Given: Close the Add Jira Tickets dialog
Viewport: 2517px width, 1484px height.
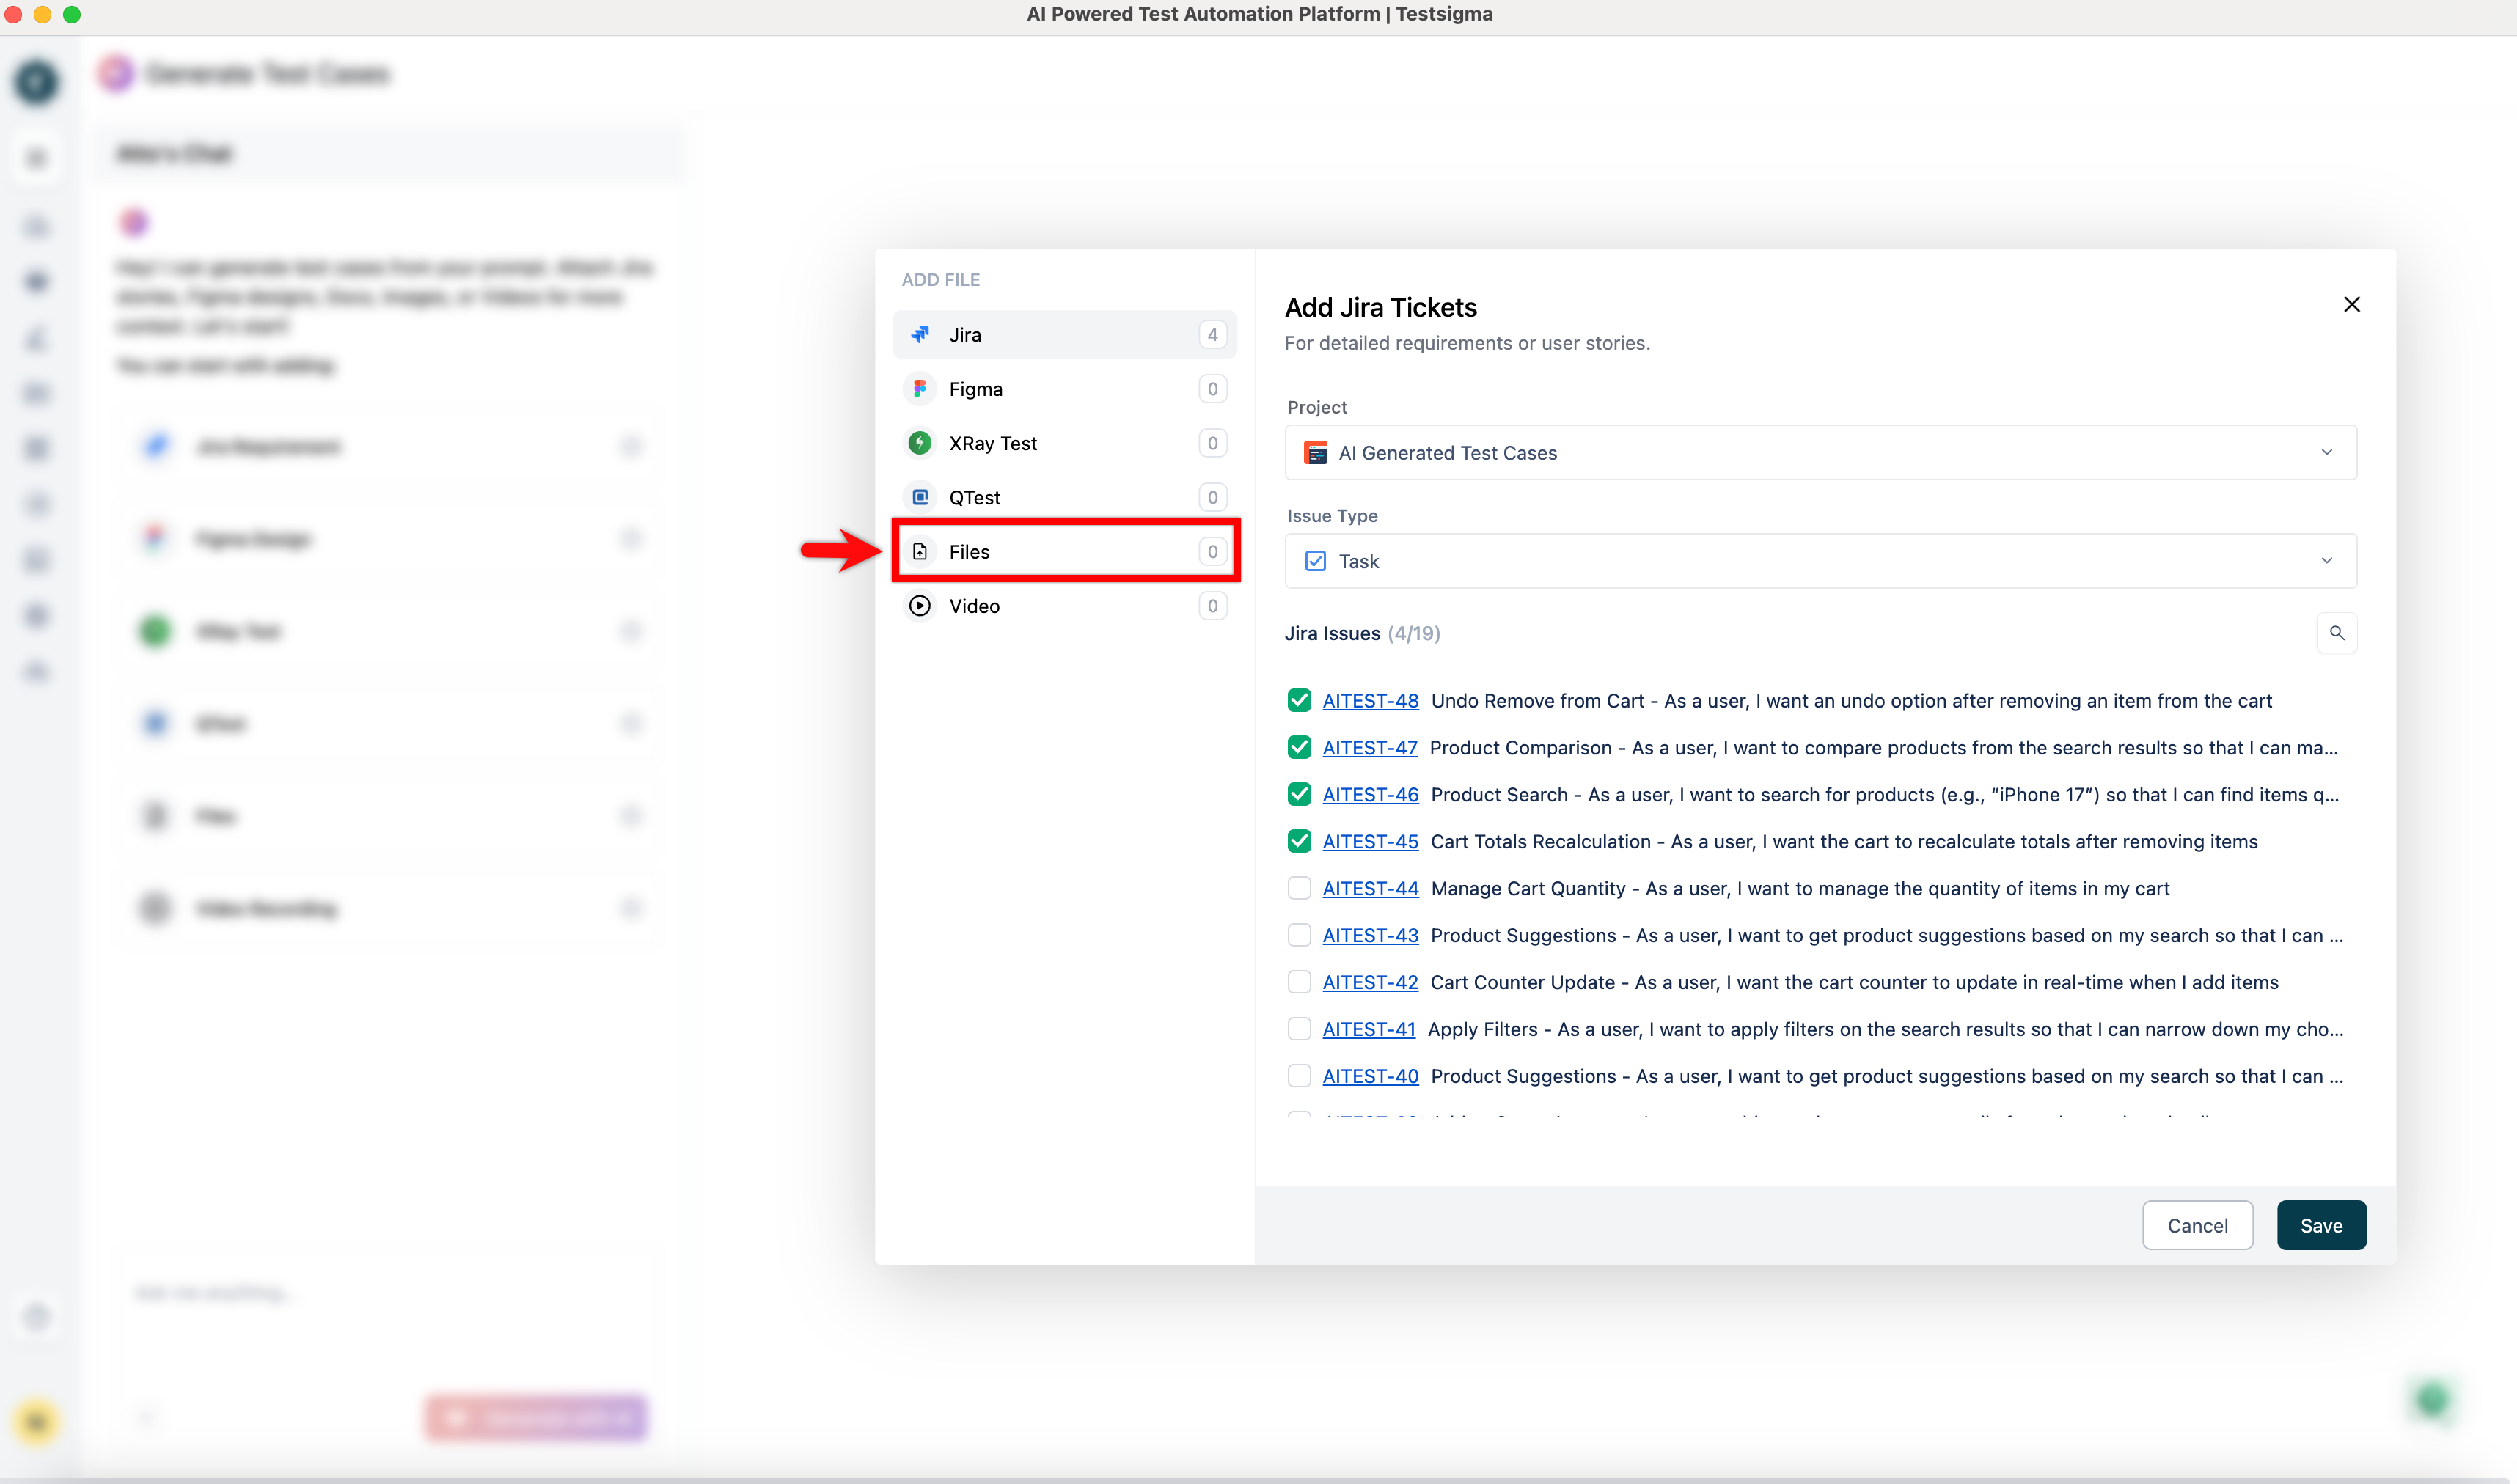Looking at the screenshot, I should pos(2352,304).
